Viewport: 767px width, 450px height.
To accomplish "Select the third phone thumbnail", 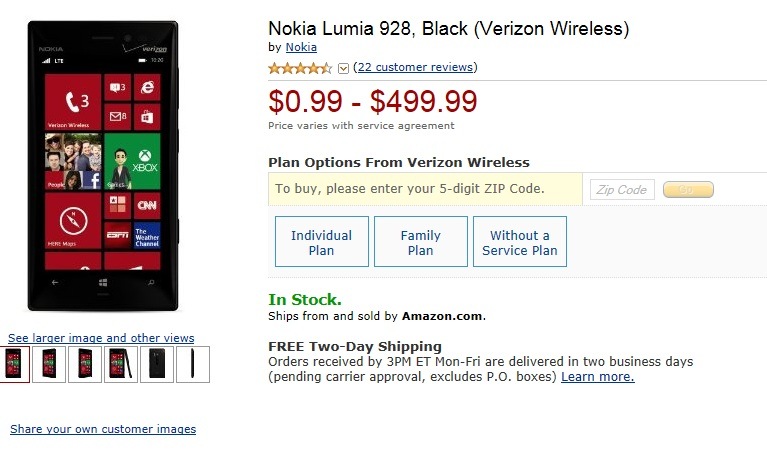I will point(85,364).
